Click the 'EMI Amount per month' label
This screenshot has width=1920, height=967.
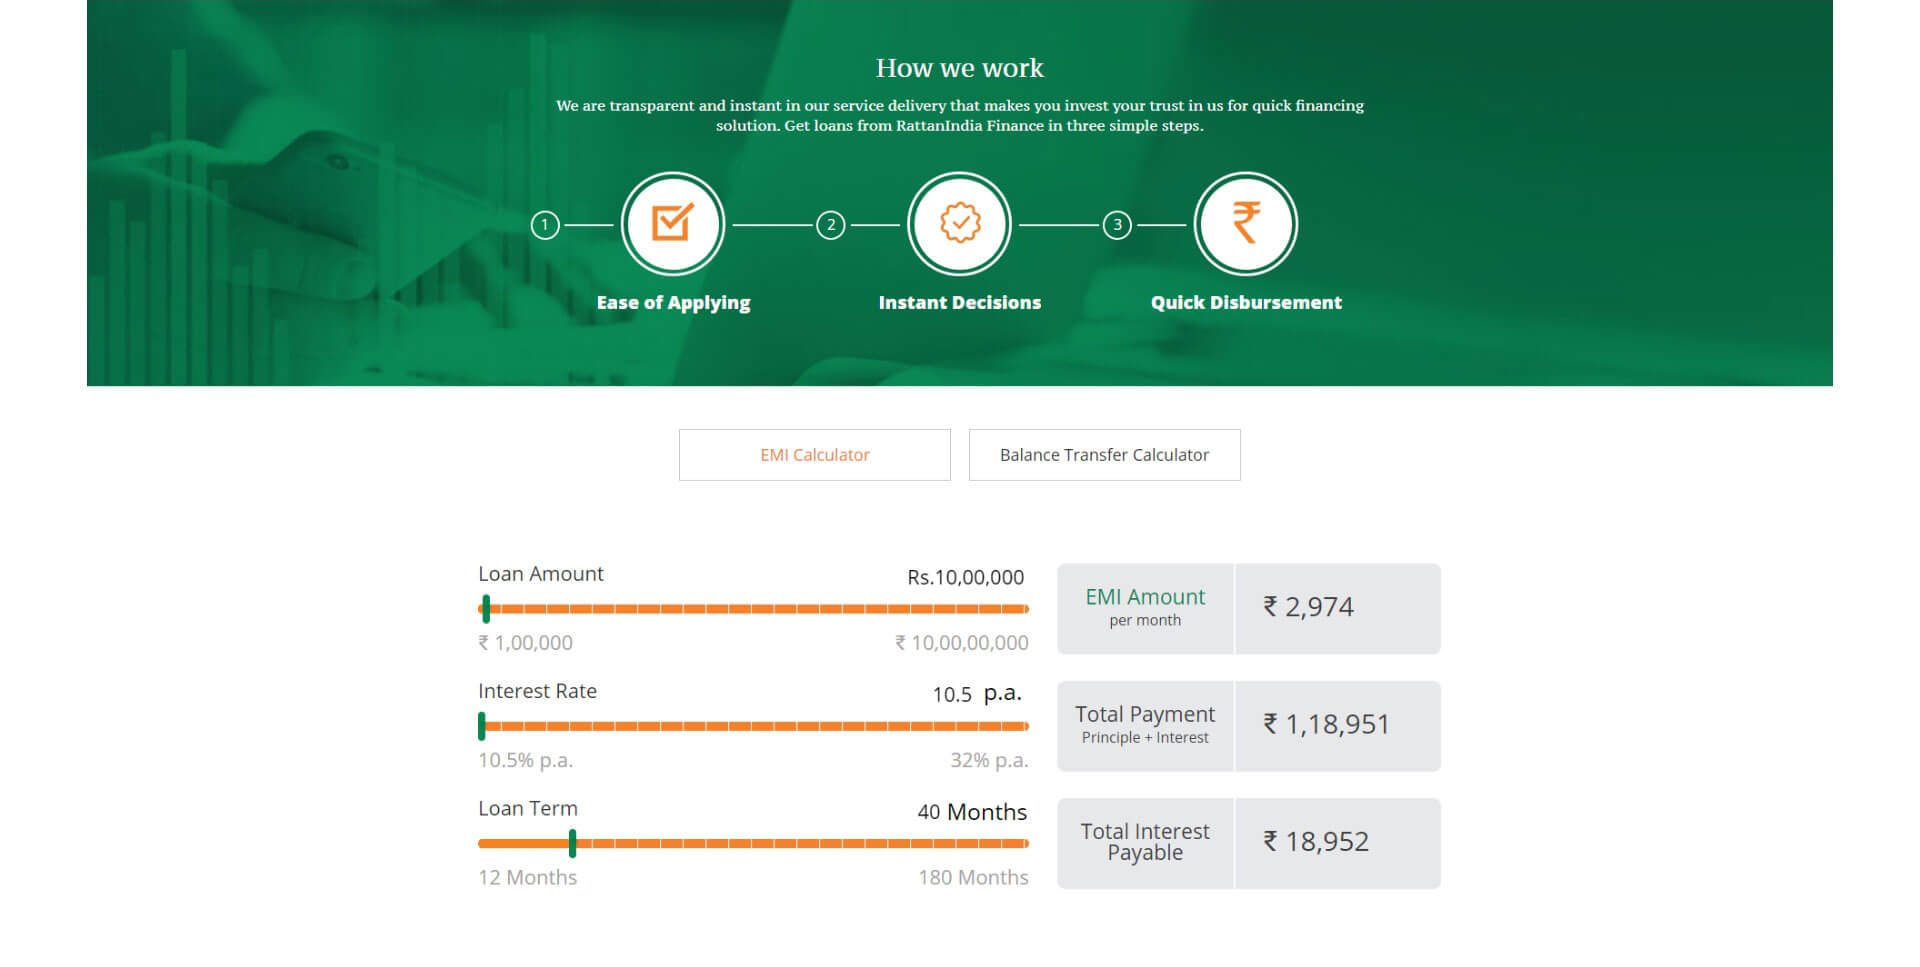pyautogui.click(x=1145, y=607)
